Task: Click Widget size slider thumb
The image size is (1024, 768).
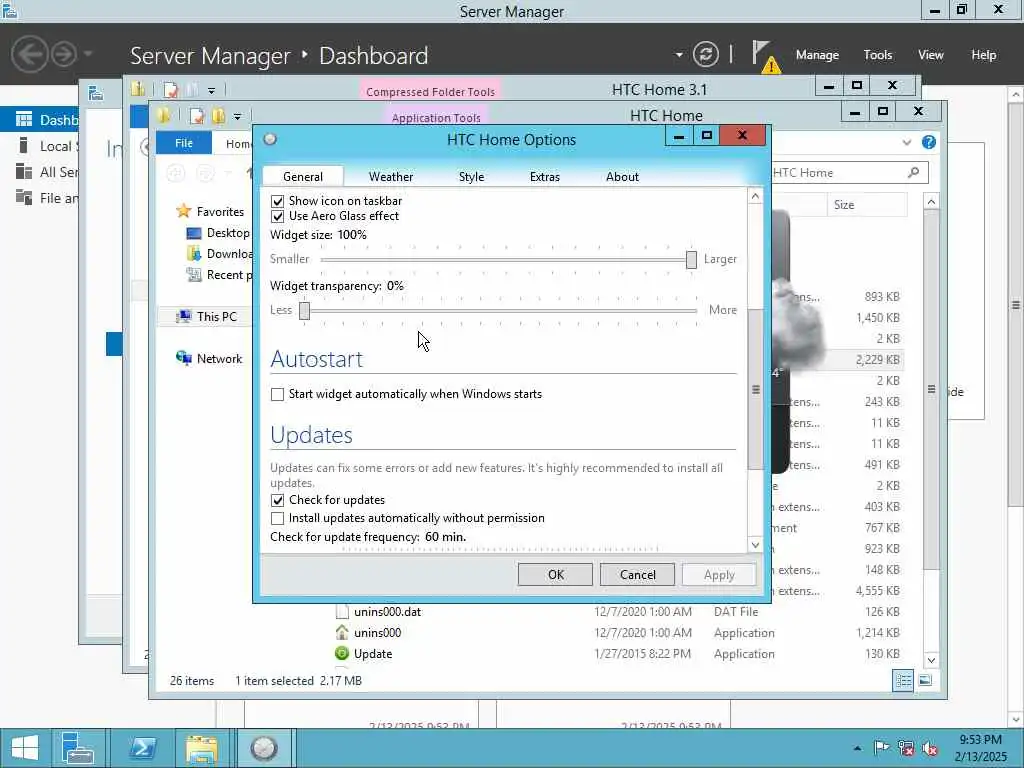Action: [x=691, y=259]
